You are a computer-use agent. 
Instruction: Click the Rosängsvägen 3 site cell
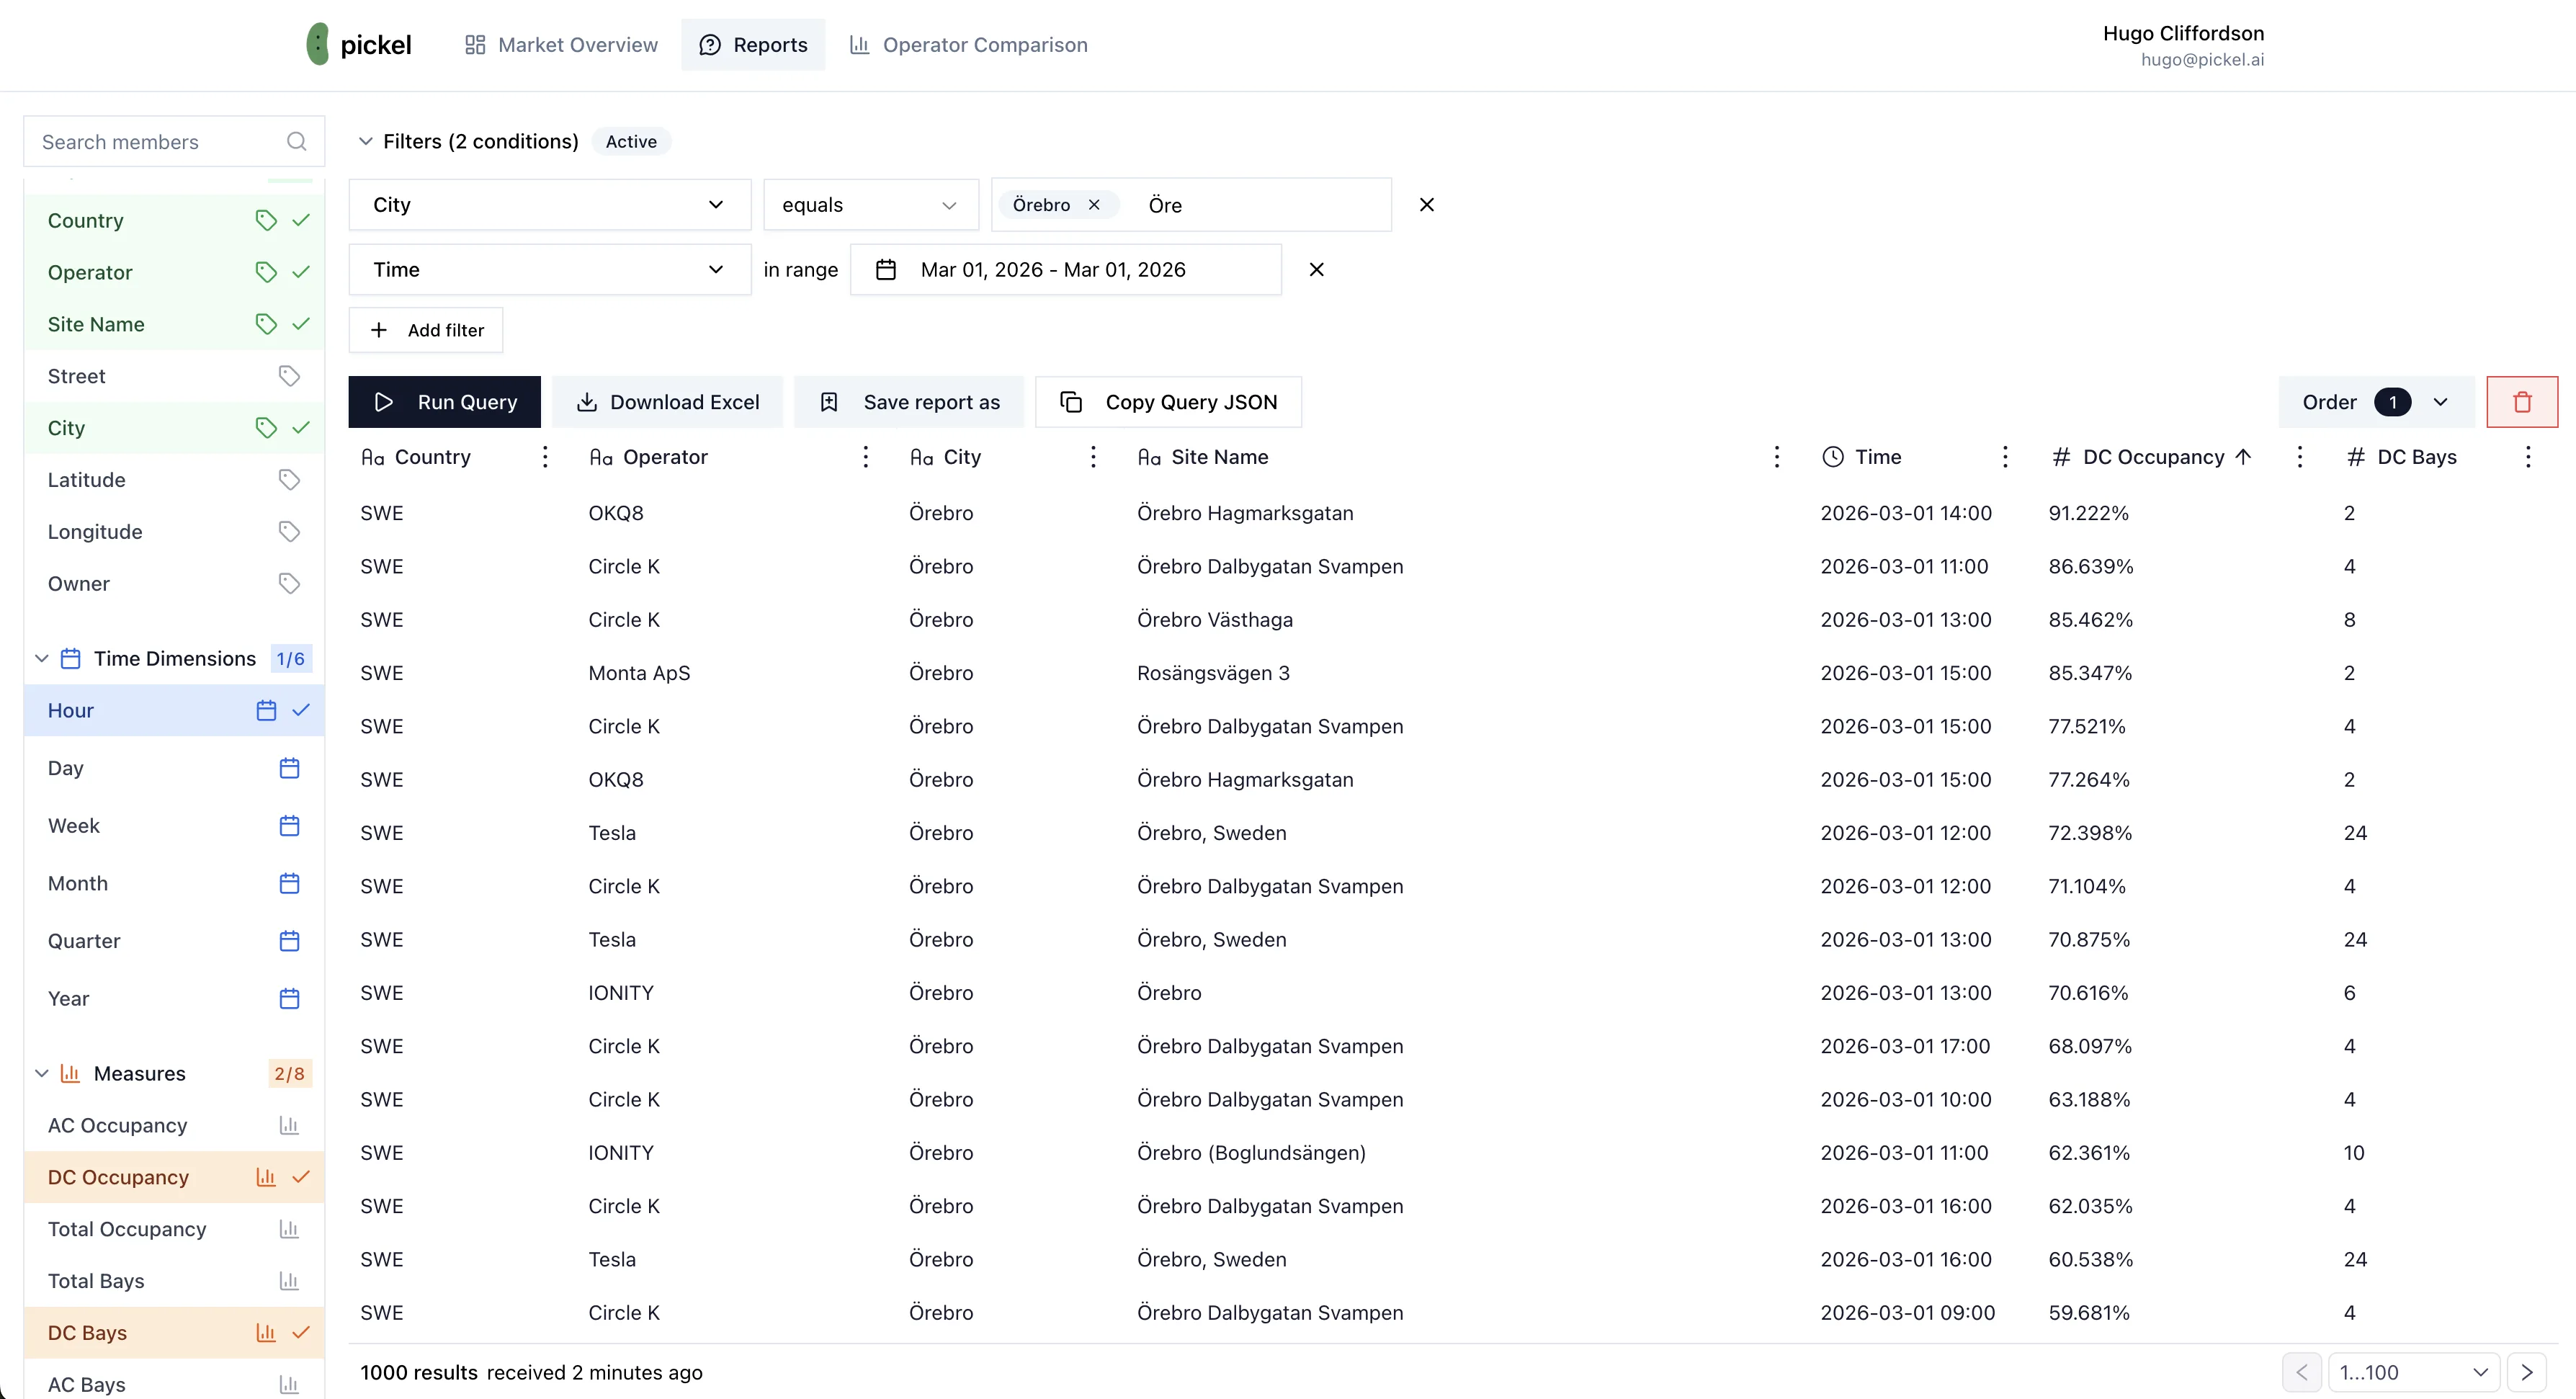(1213, 673)
